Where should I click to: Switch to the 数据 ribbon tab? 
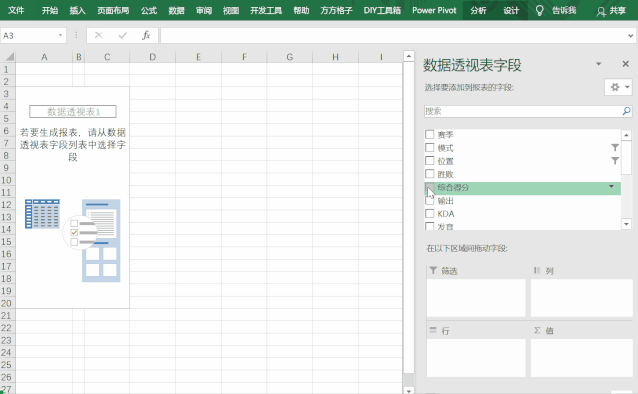pos(177,10)
